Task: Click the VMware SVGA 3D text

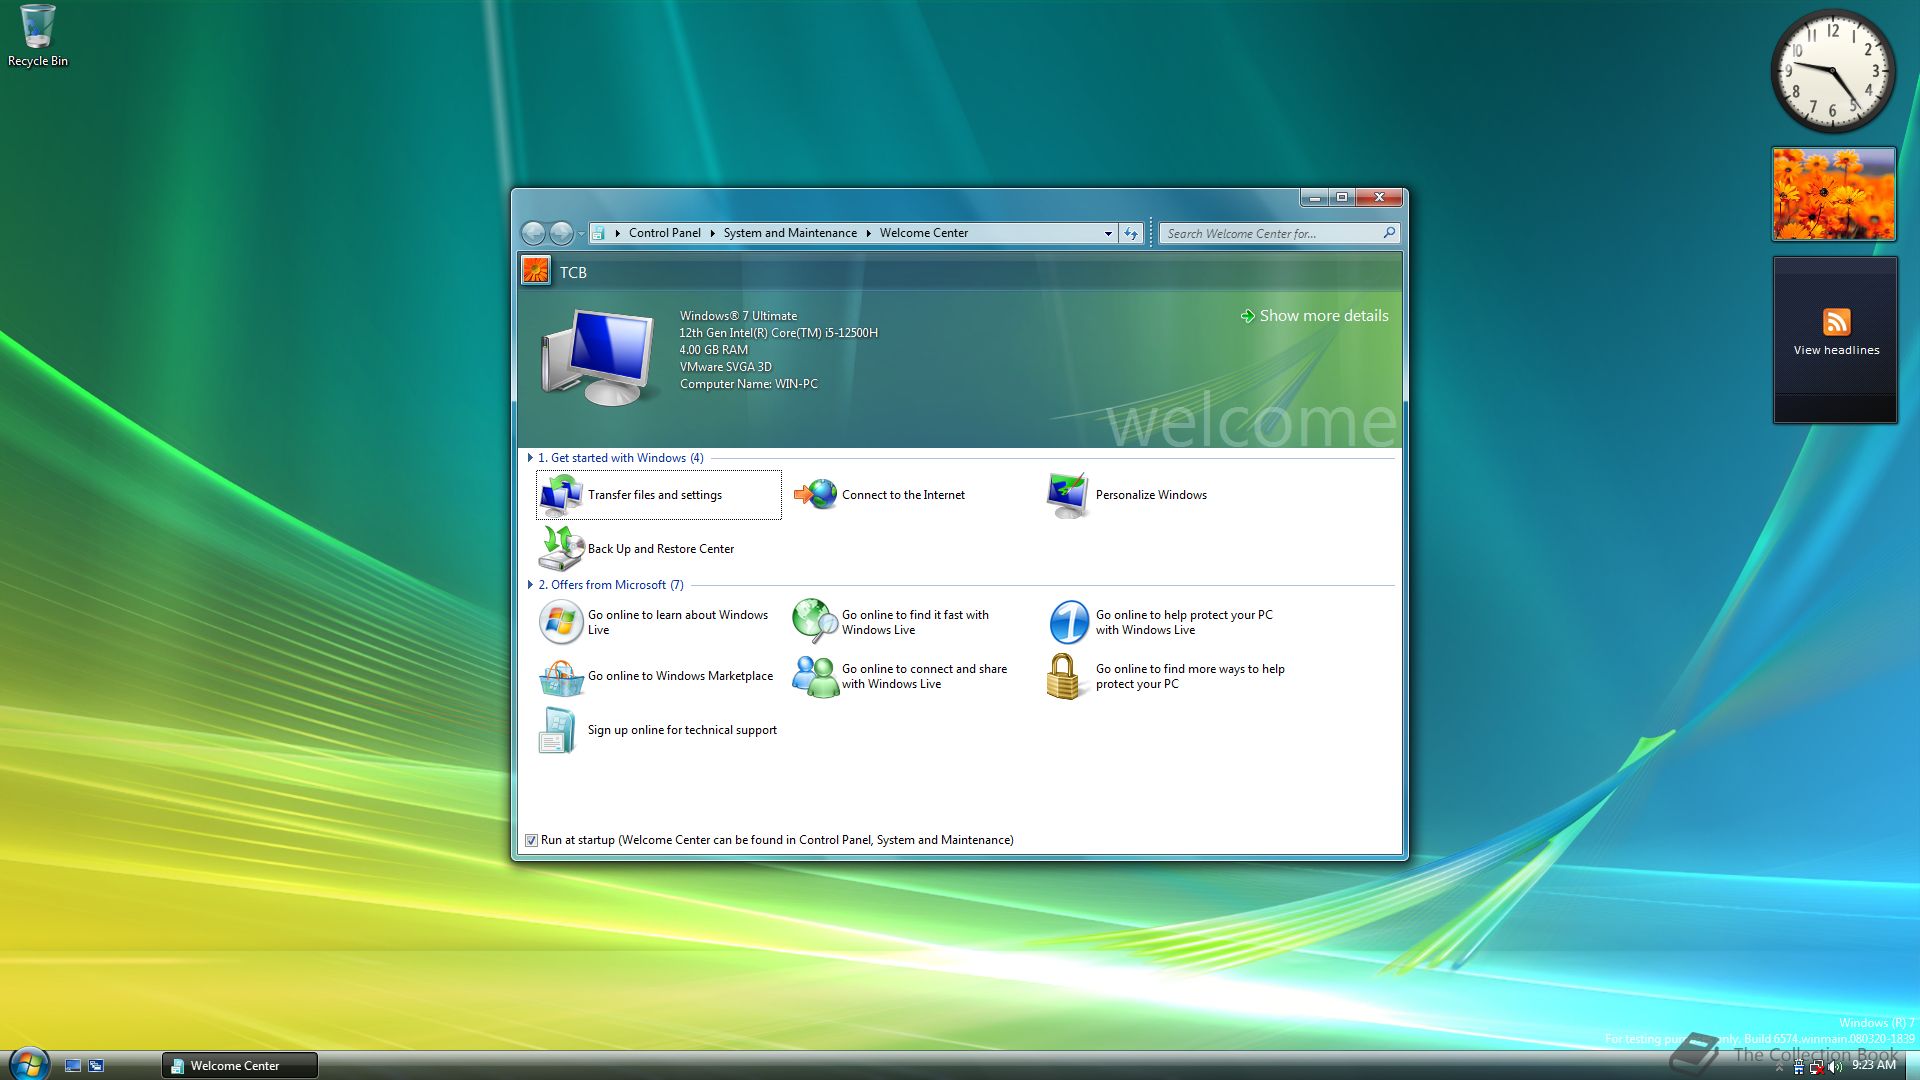Action: (x=726, y=367)
